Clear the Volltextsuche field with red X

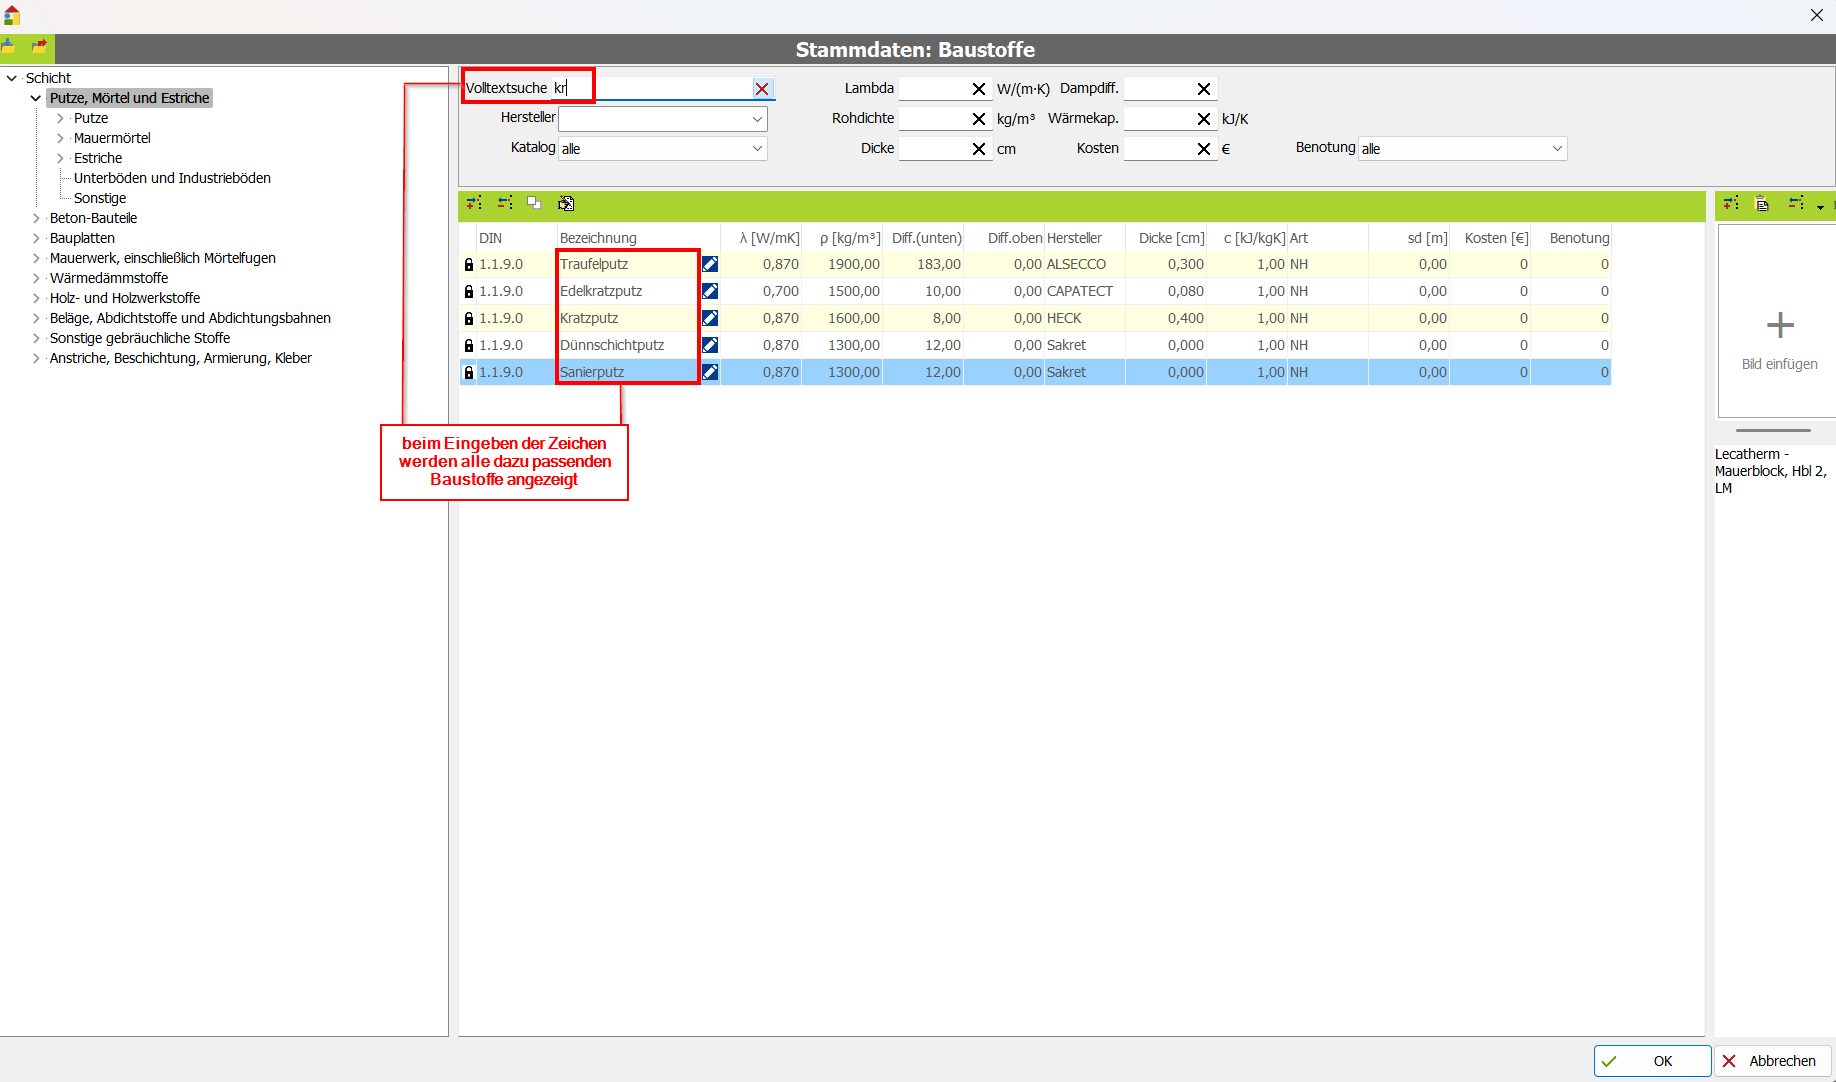pos(762,89)
